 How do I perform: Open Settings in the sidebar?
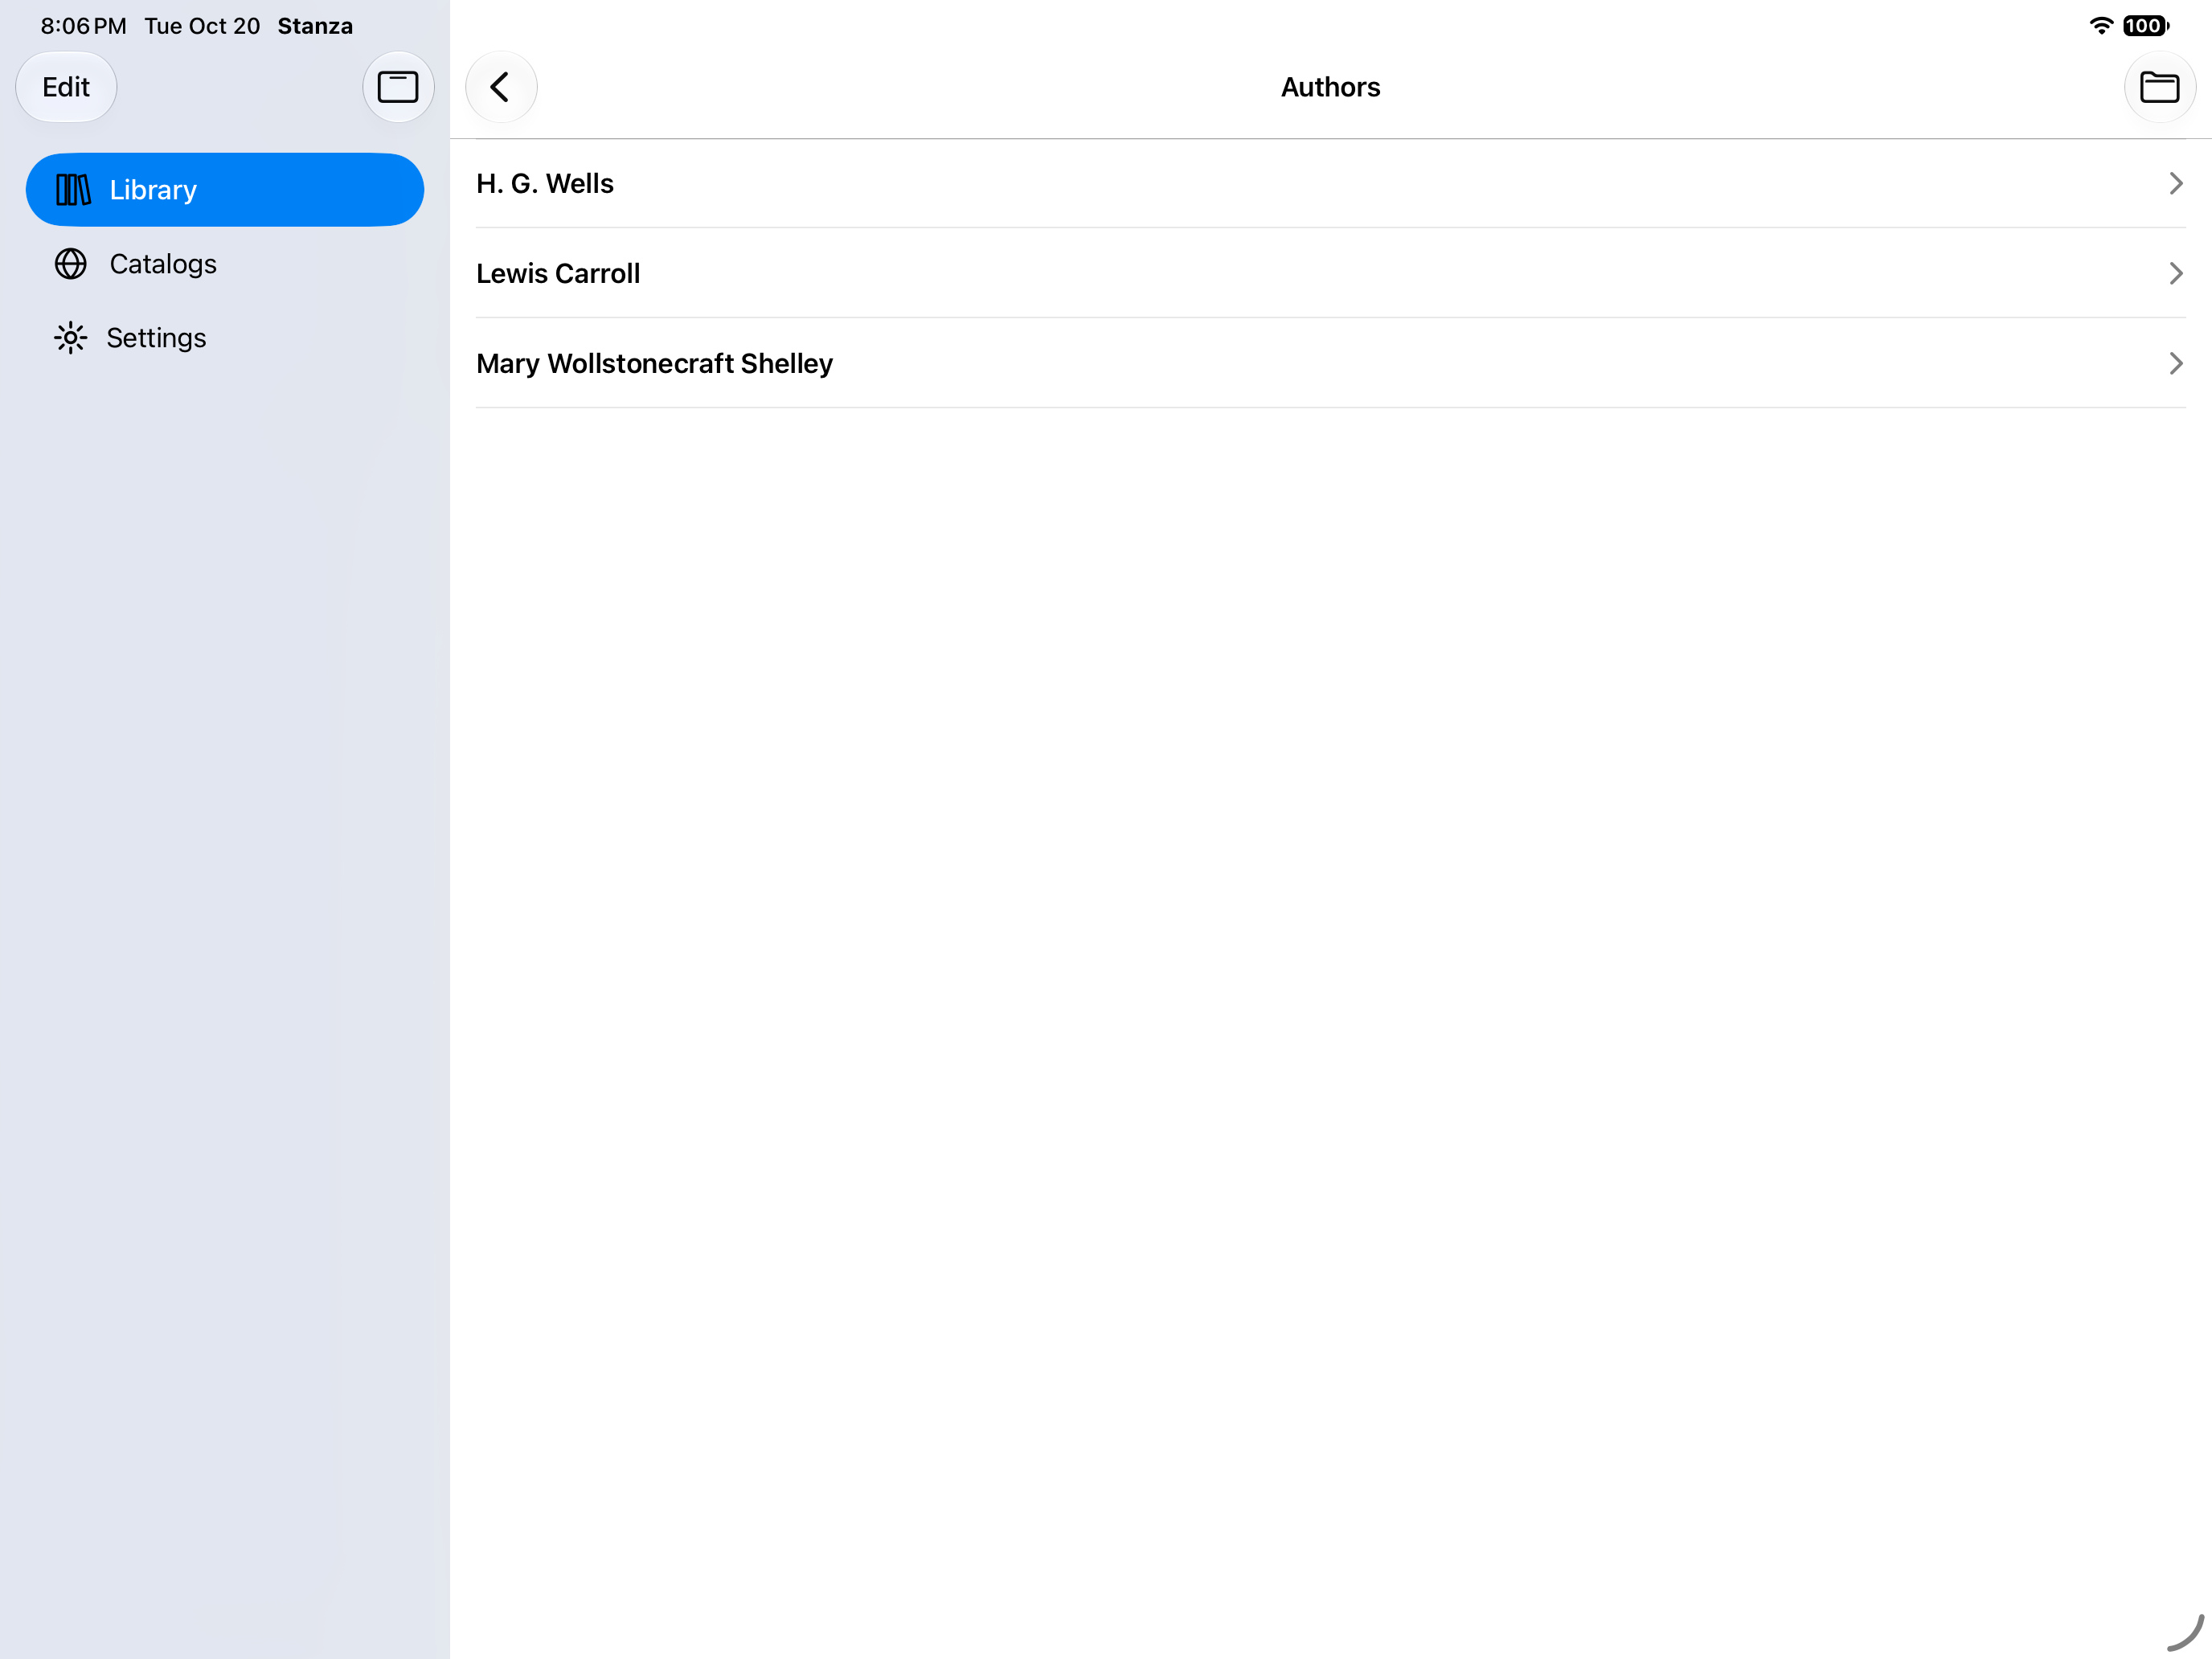tap(225, 338)
